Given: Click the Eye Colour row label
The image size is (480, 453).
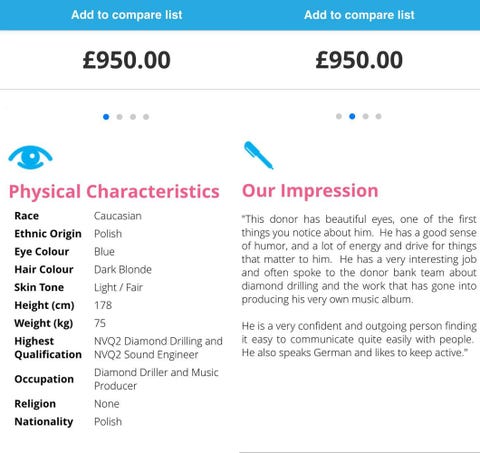Looking at the screenshot, I should (x=42, y=252).
